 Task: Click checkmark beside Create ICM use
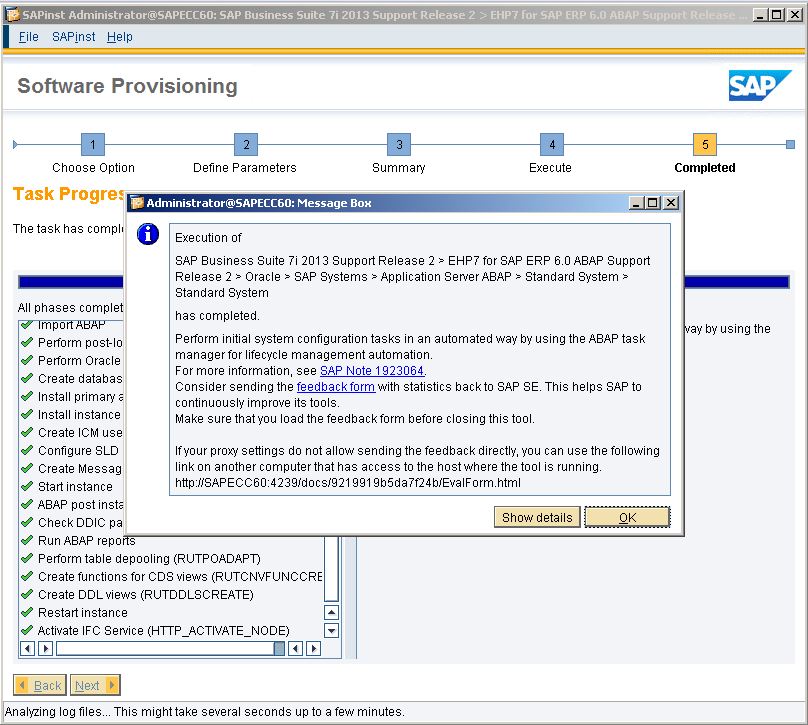pyautogui.click(x=27, y=432)
